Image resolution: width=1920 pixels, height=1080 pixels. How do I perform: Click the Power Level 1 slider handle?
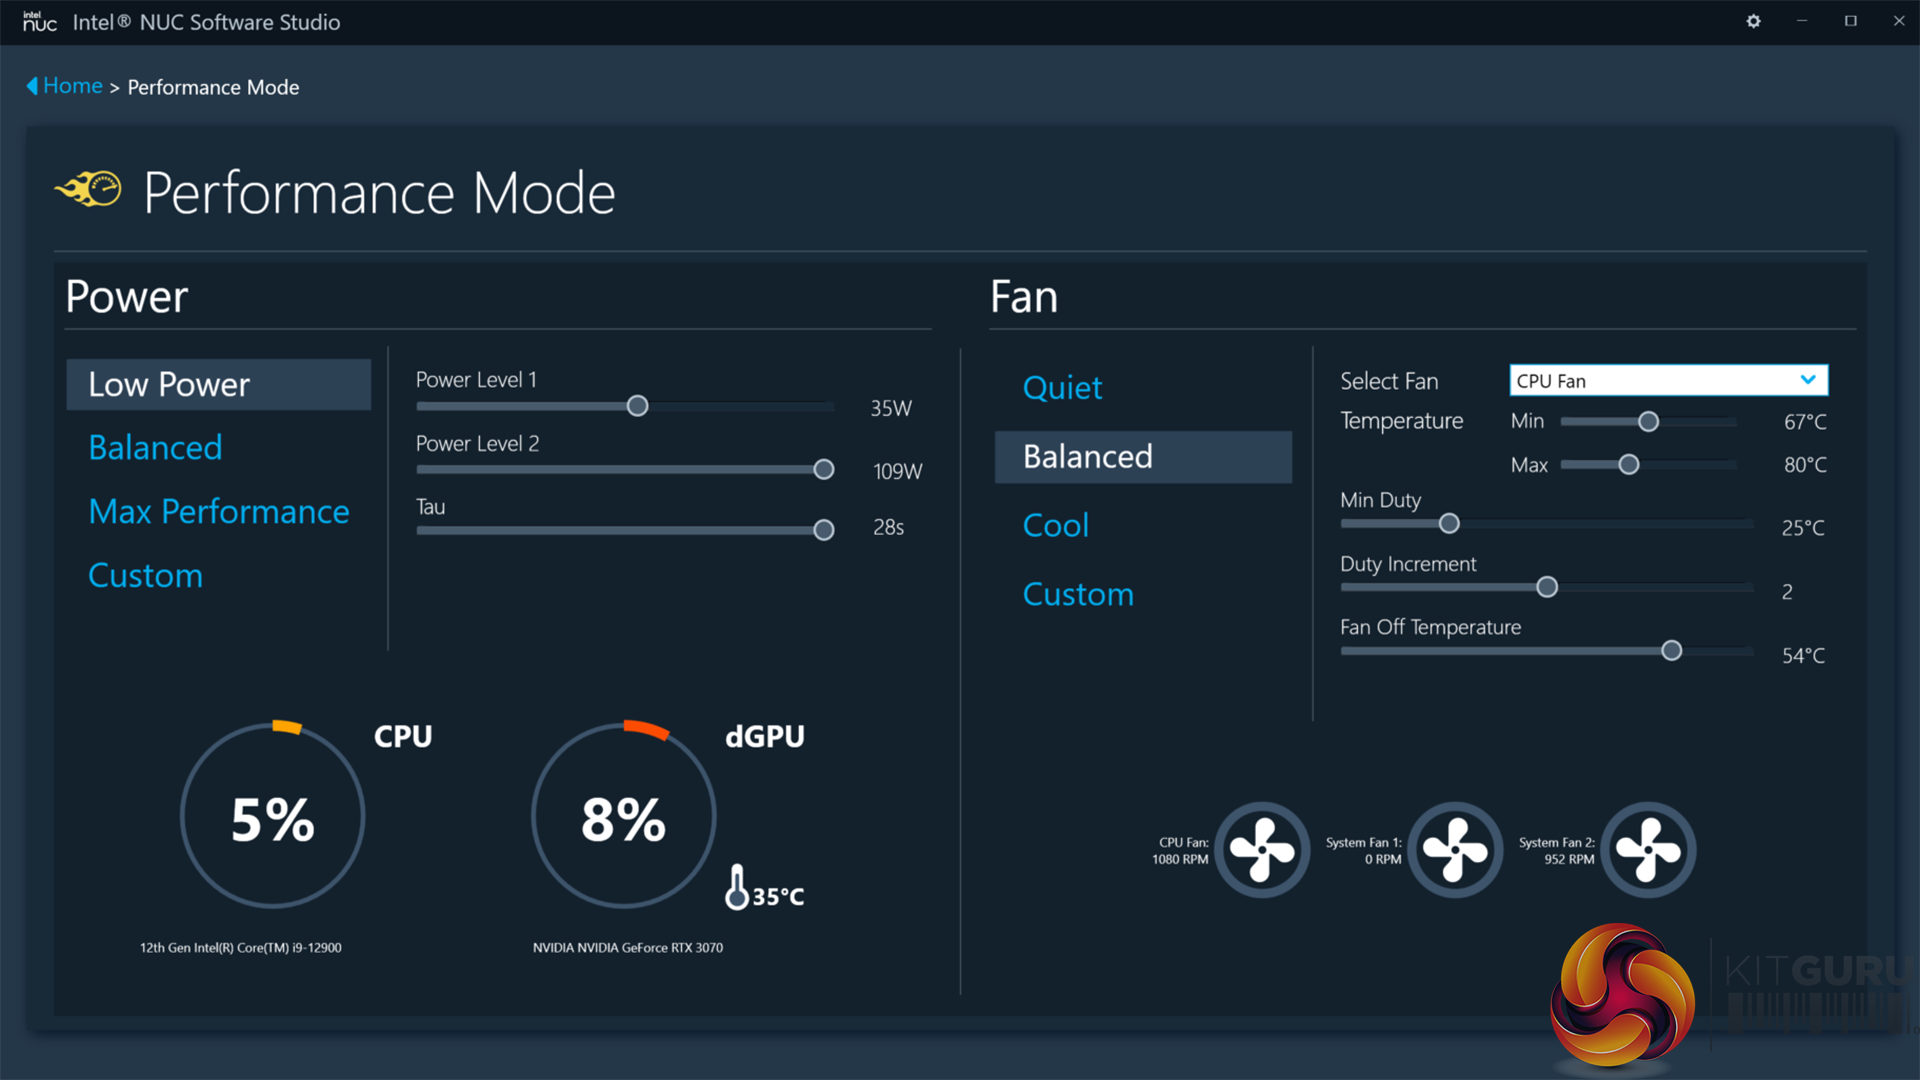637,406
